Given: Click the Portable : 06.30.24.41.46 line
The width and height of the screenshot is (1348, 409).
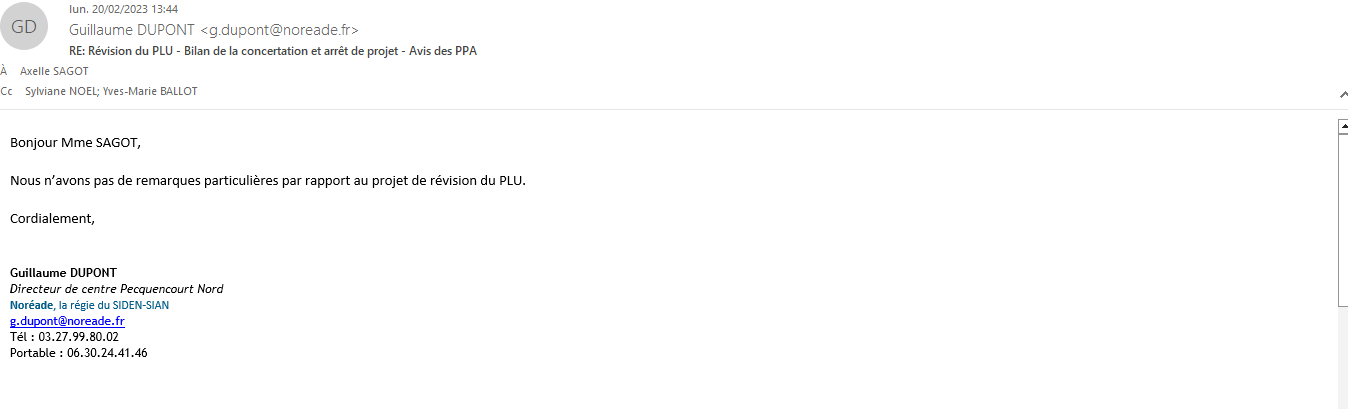Looking at the screenshot, I should click(x=79, y=353).
